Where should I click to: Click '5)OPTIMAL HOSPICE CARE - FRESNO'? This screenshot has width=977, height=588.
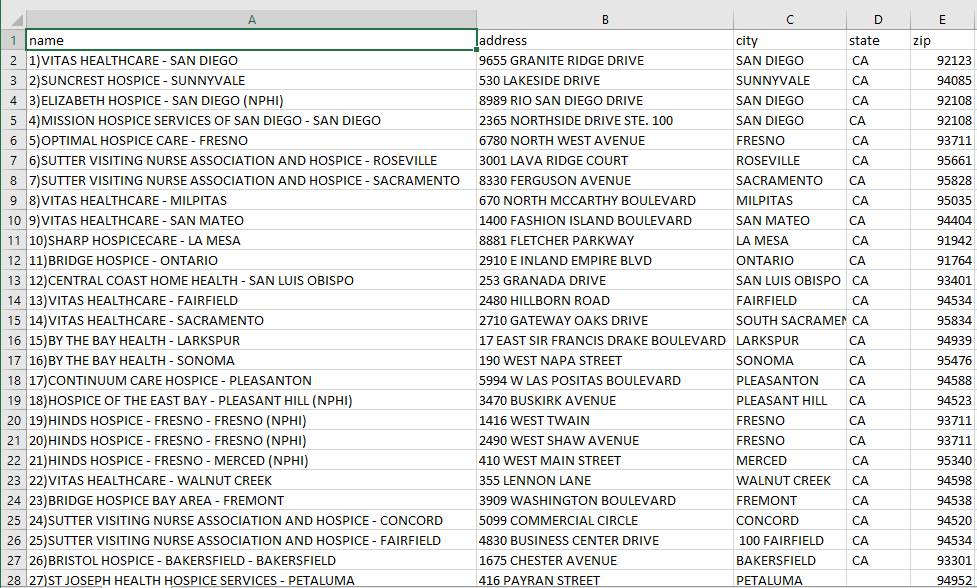tap(252, 141)
